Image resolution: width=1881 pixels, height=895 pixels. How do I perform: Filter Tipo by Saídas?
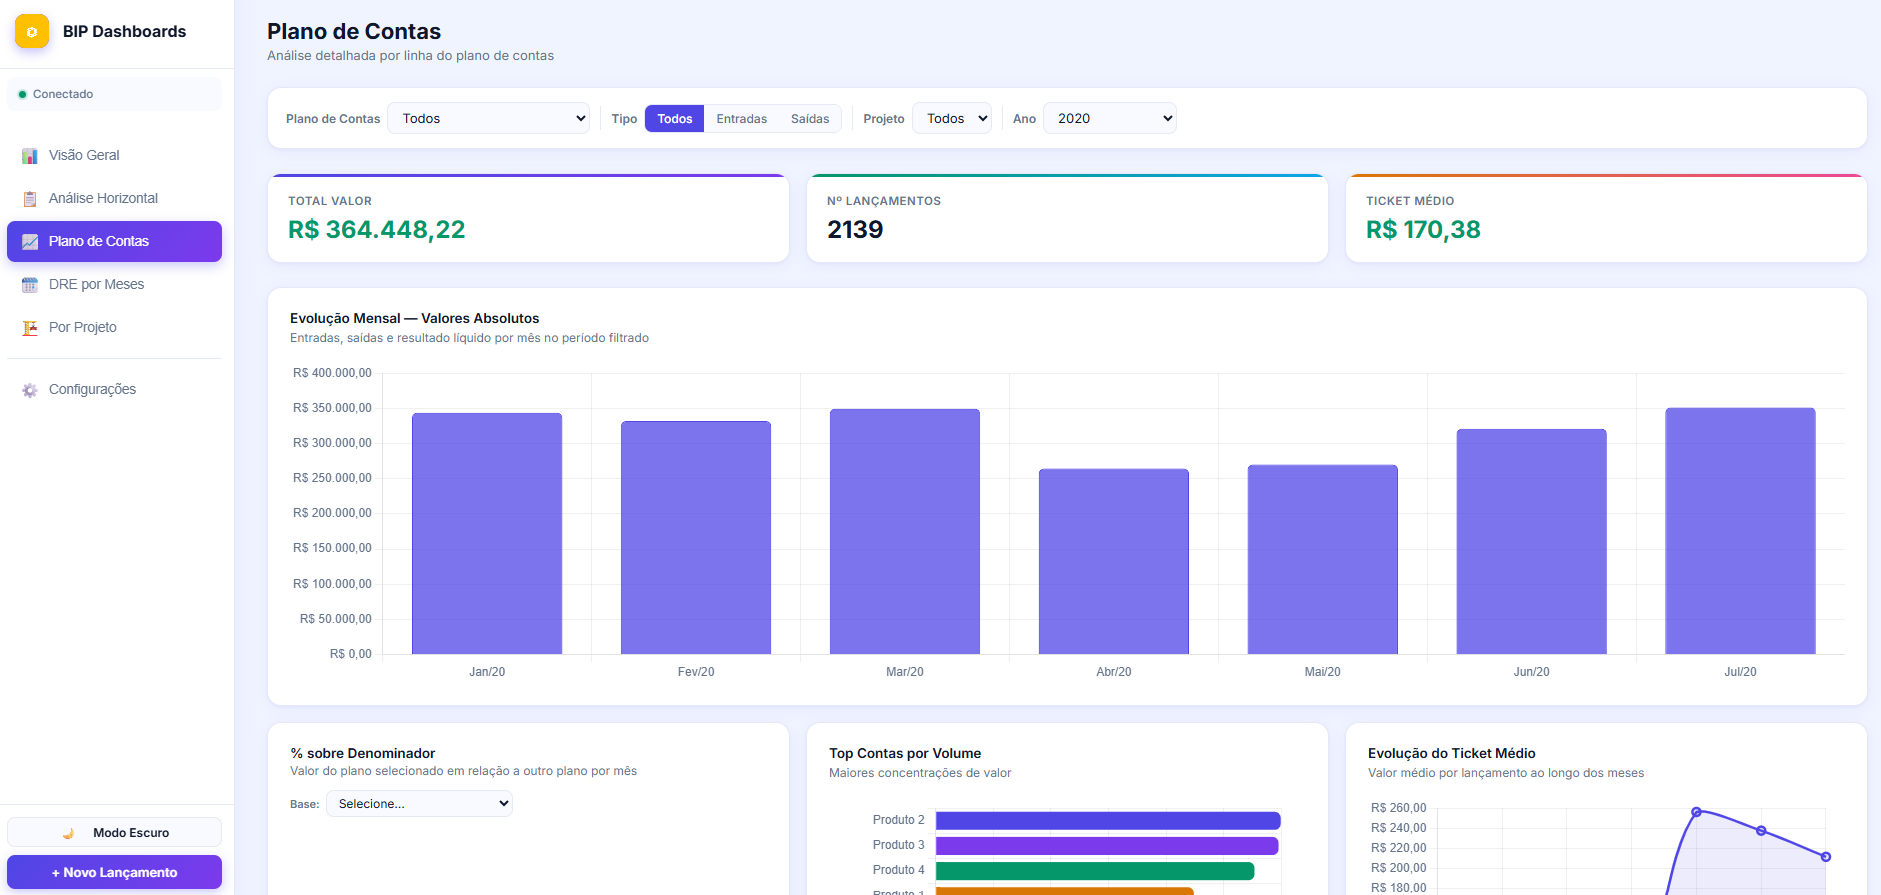pos(810,119)
